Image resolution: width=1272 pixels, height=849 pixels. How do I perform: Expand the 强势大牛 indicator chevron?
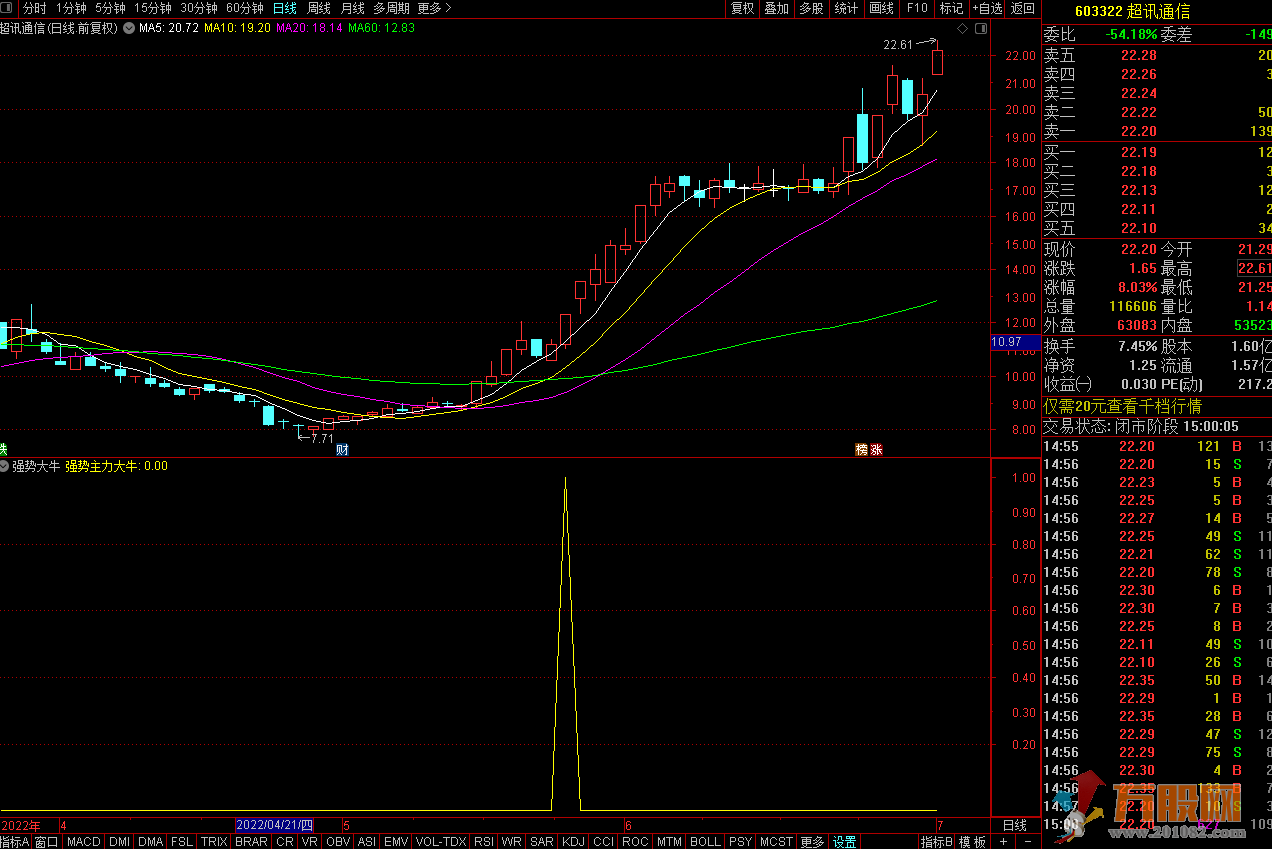(6, 466)
